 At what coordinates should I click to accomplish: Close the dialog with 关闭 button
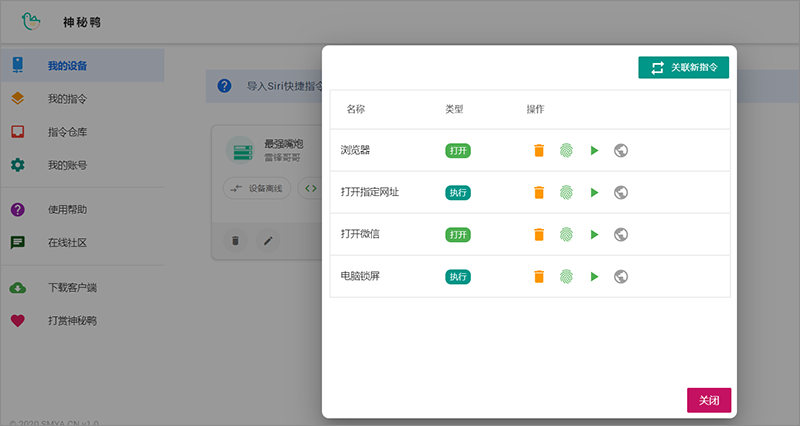pyautogui.click(x=709, y=400)
